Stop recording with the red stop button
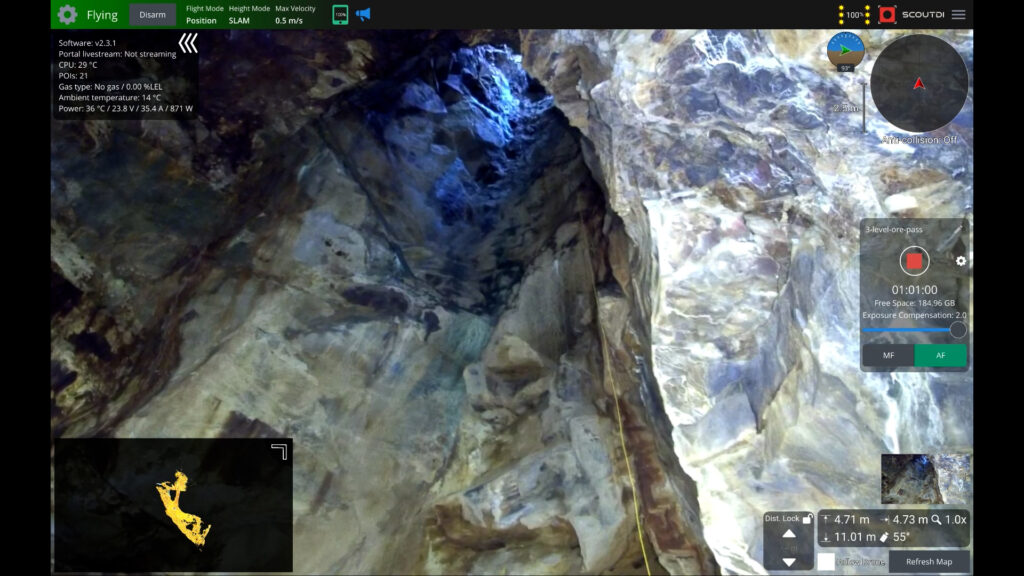The image size is (1024, 576). coord(914,261)
